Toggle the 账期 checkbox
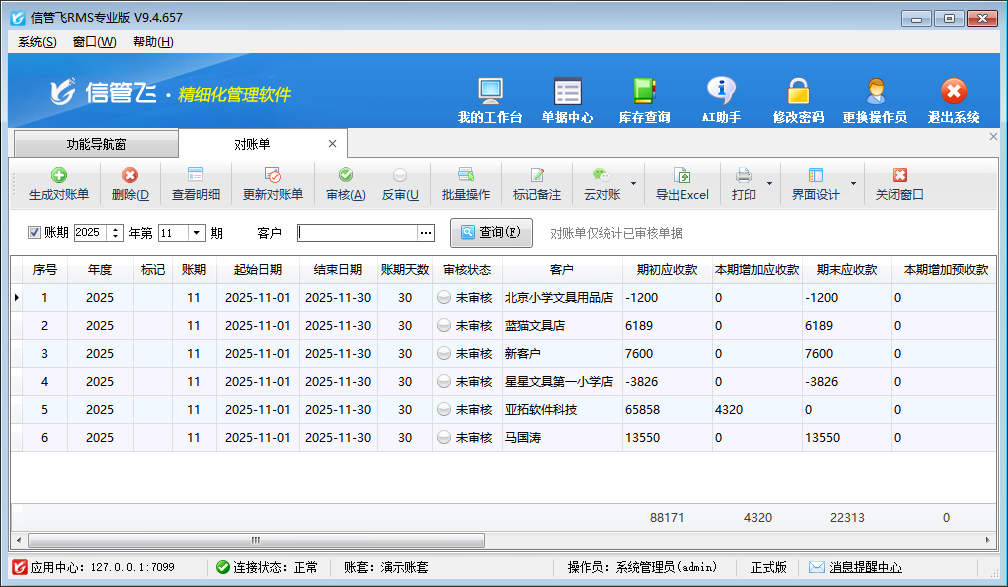 [34, 233]
